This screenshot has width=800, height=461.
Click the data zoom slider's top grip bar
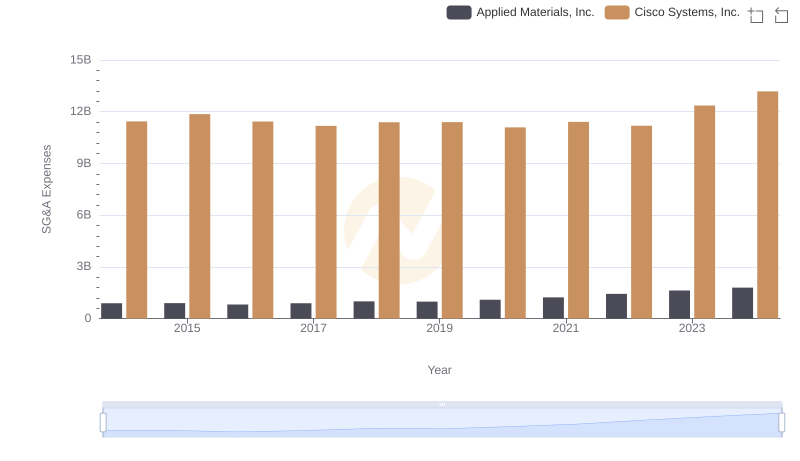pos(442,404)
